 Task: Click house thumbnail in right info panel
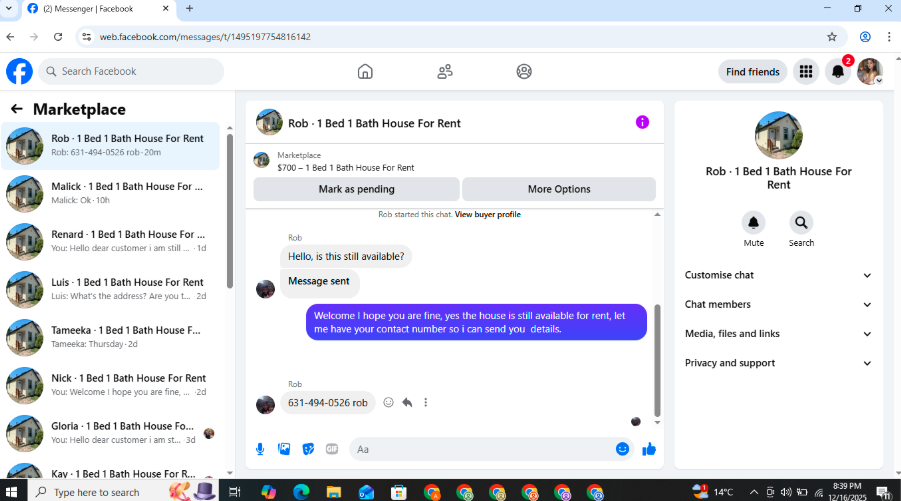tap(779, 135)
